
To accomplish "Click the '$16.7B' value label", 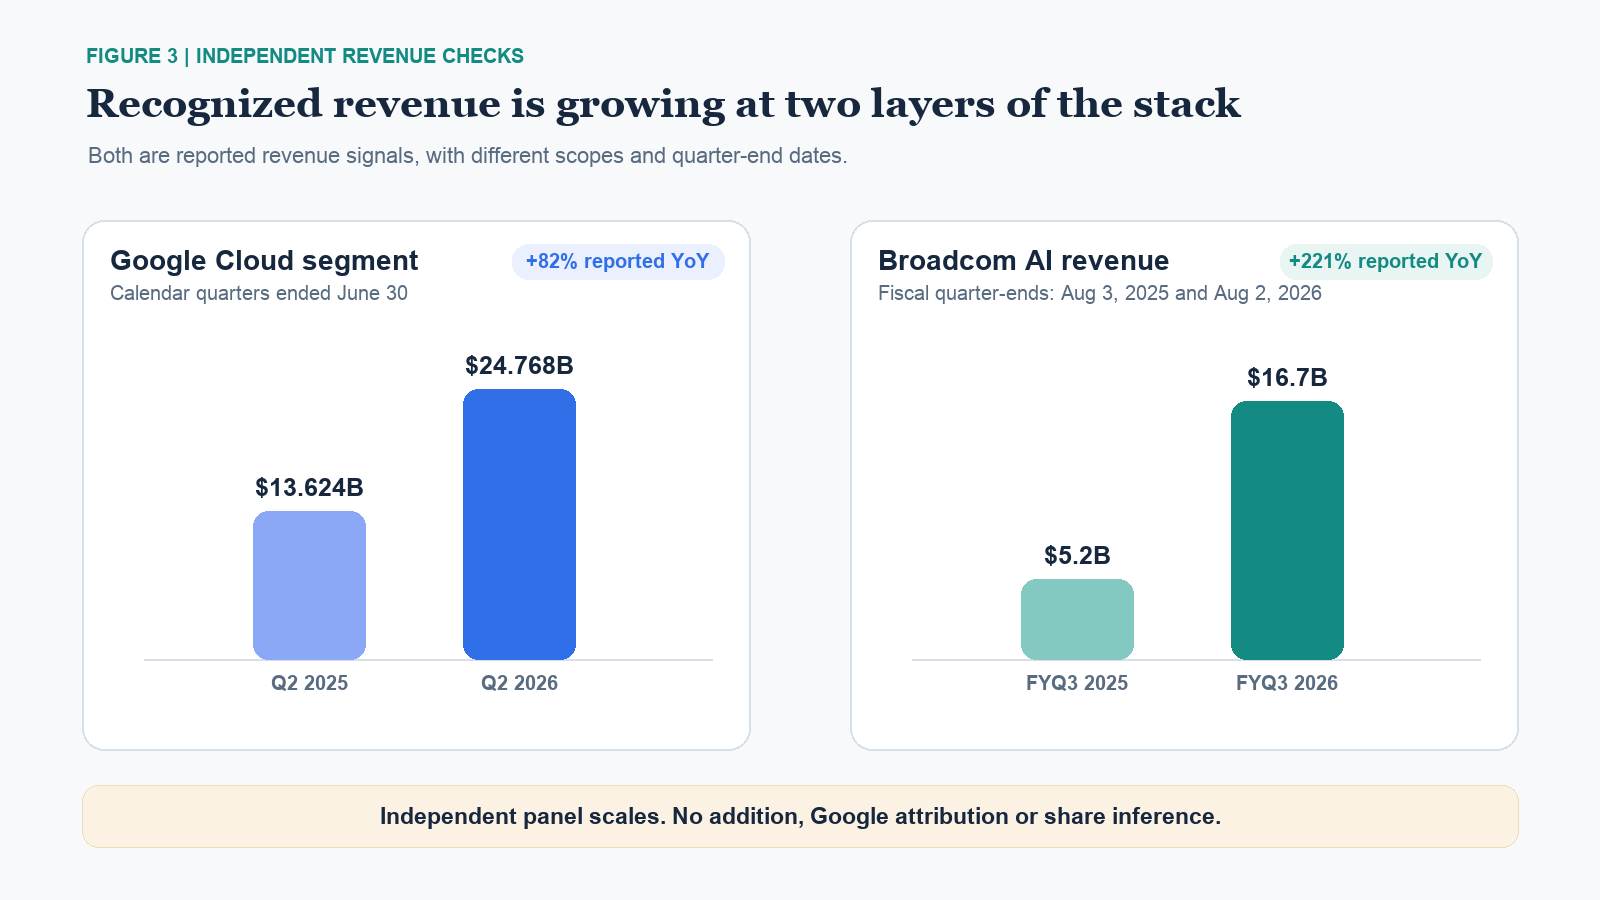I will click(1287, 378).
